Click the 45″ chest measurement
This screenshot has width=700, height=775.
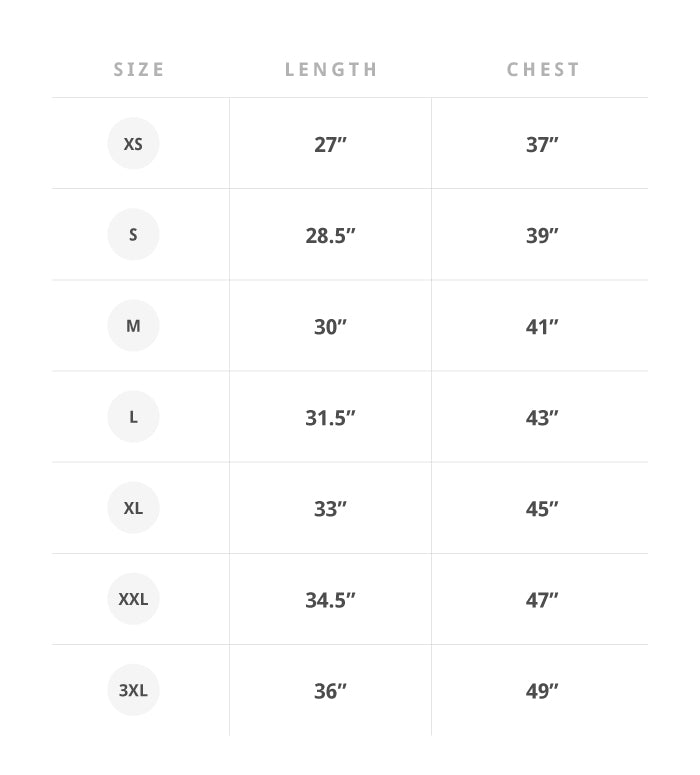[542, 509]
